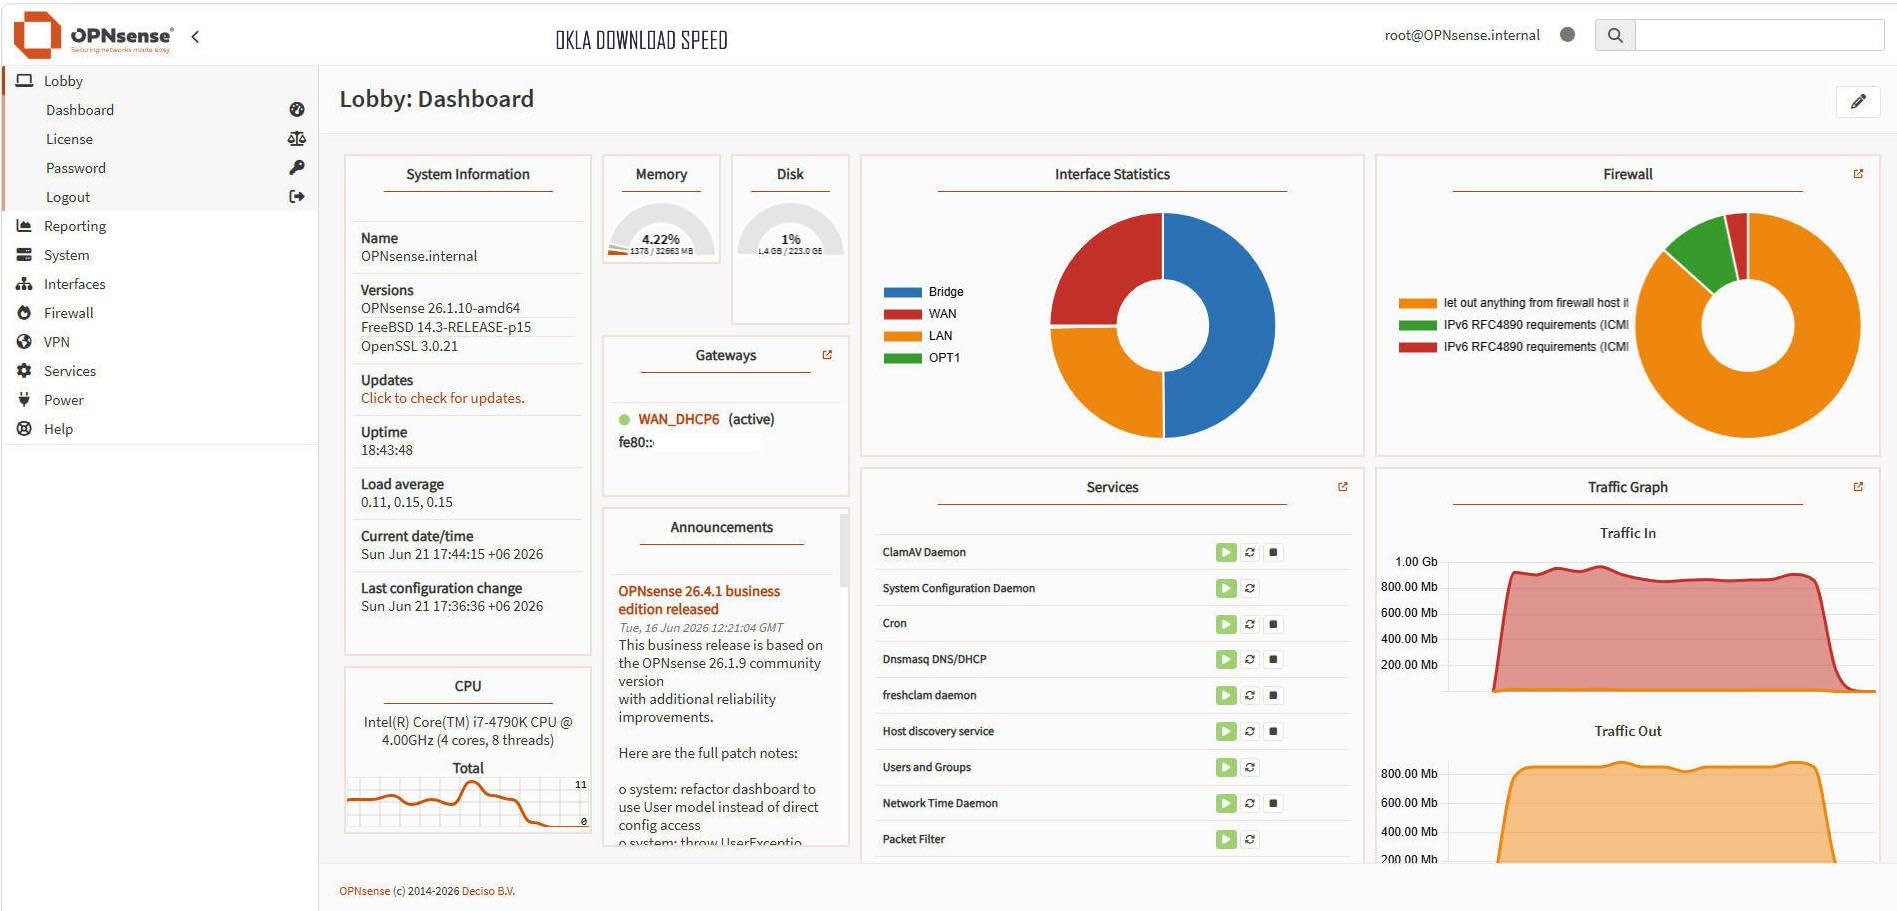Open the WAN_DHCP6 gateway link
The image size is (1897, 911).
[x=679, y=419]
